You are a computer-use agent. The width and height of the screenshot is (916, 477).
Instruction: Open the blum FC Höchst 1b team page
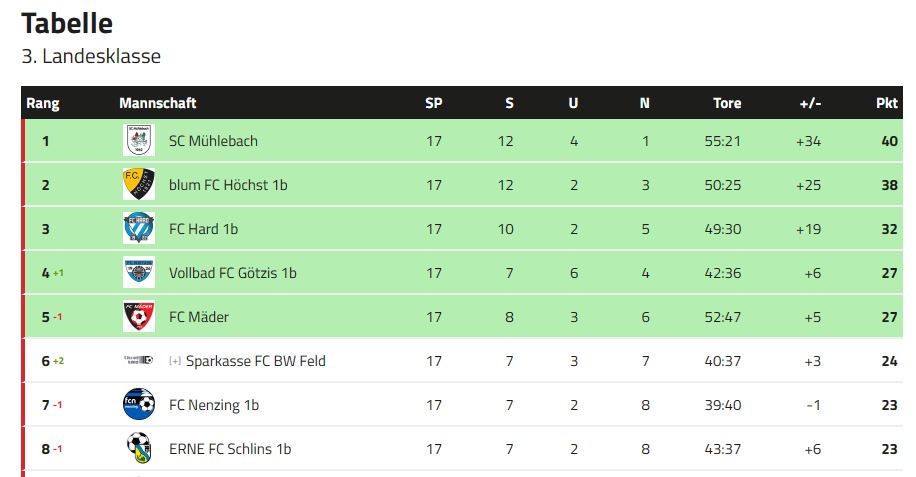click(228, 185)
